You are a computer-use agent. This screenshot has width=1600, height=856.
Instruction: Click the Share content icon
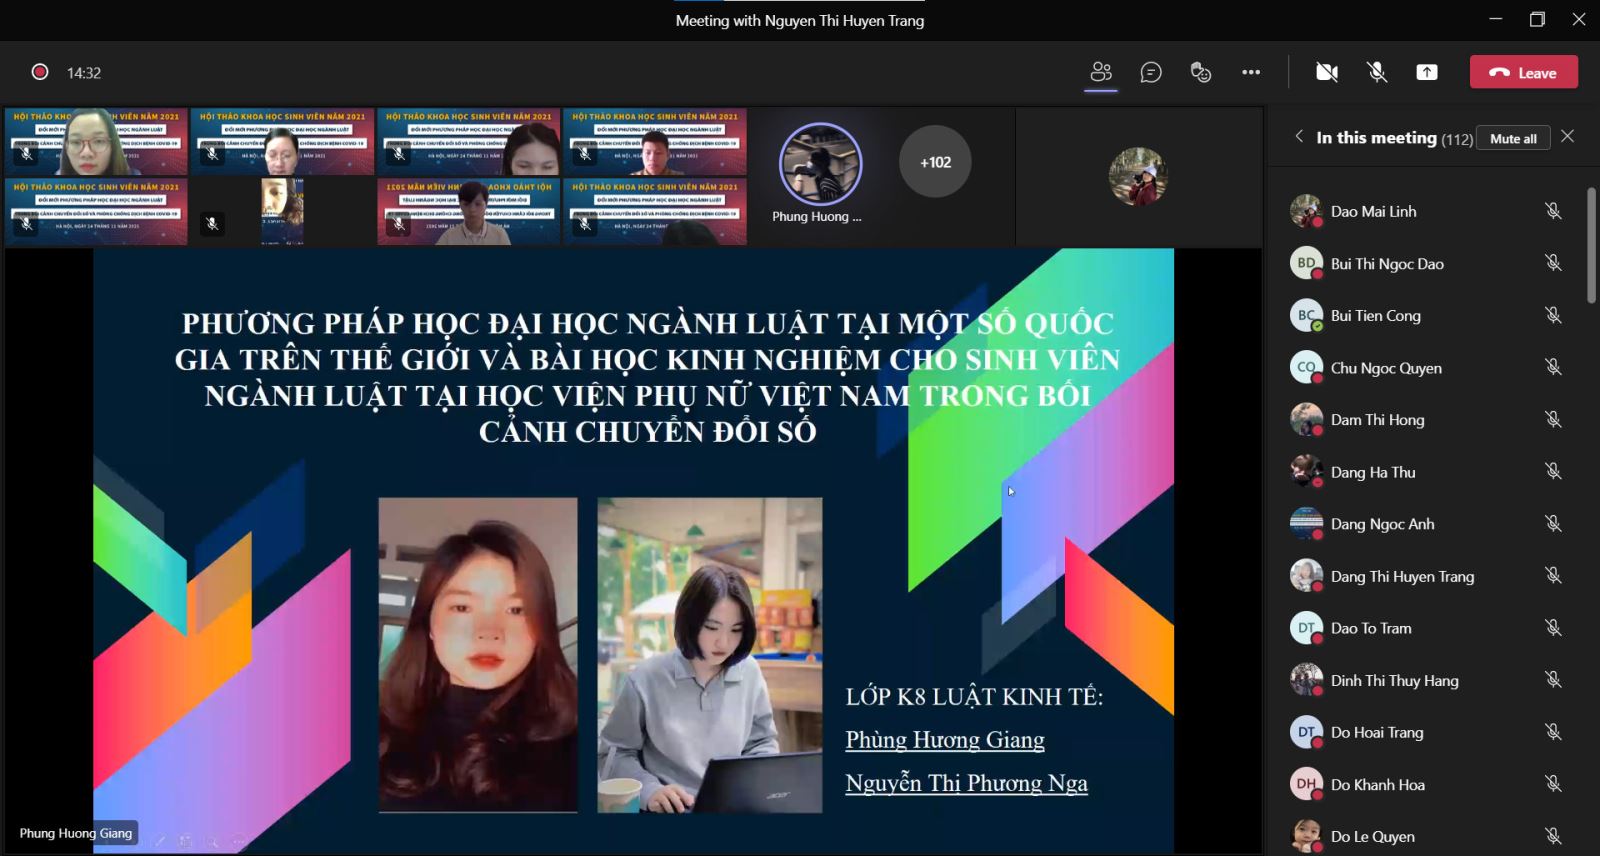pyautogui.click(x=1427, y=72)
